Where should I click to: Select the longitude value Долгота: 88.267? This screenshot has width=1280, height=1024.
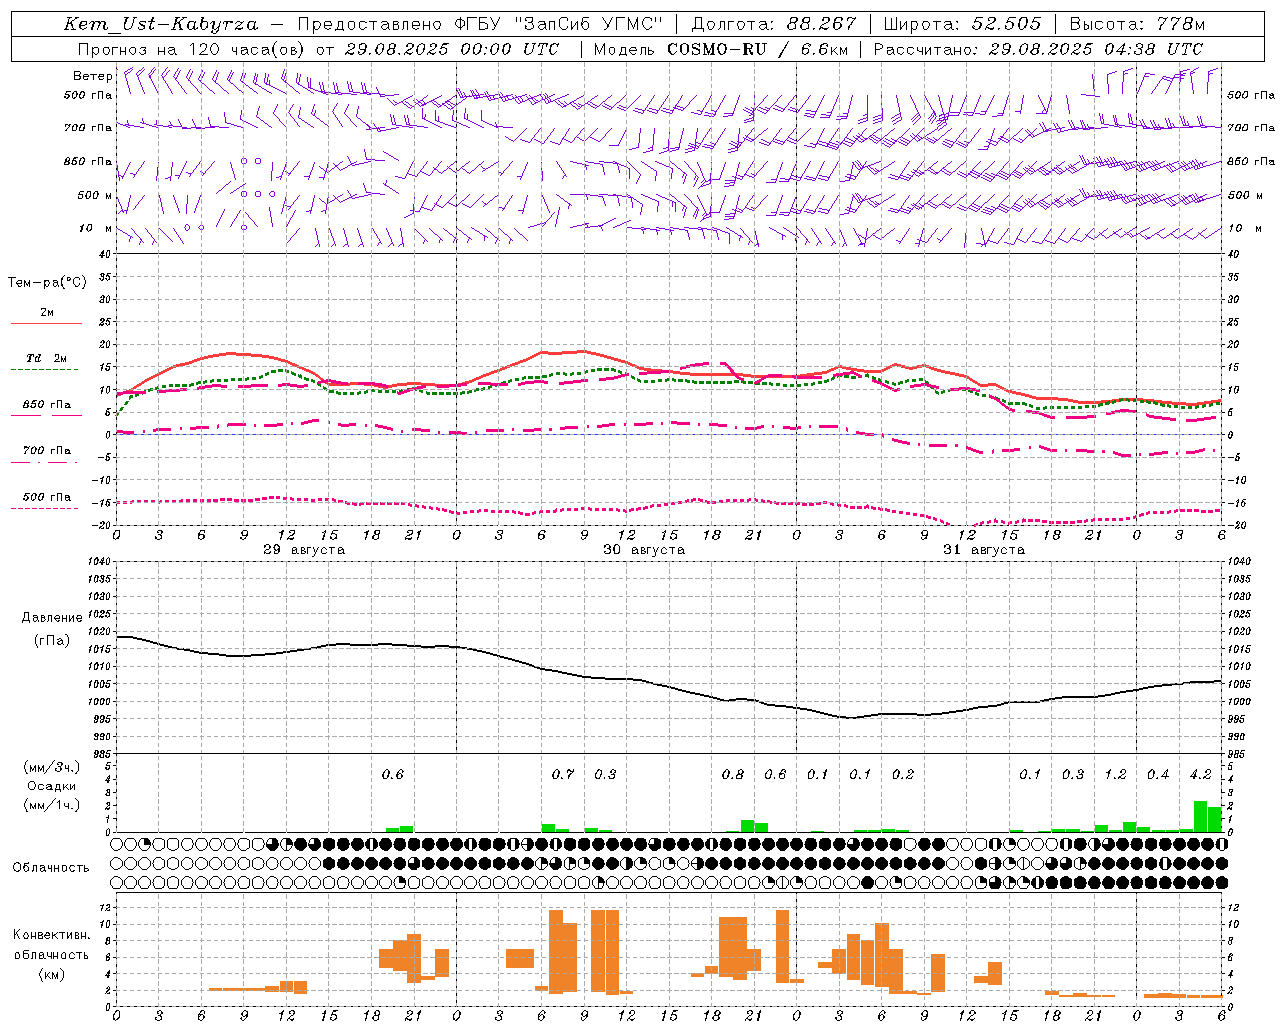pyautogui.click(x=774, y=24)
